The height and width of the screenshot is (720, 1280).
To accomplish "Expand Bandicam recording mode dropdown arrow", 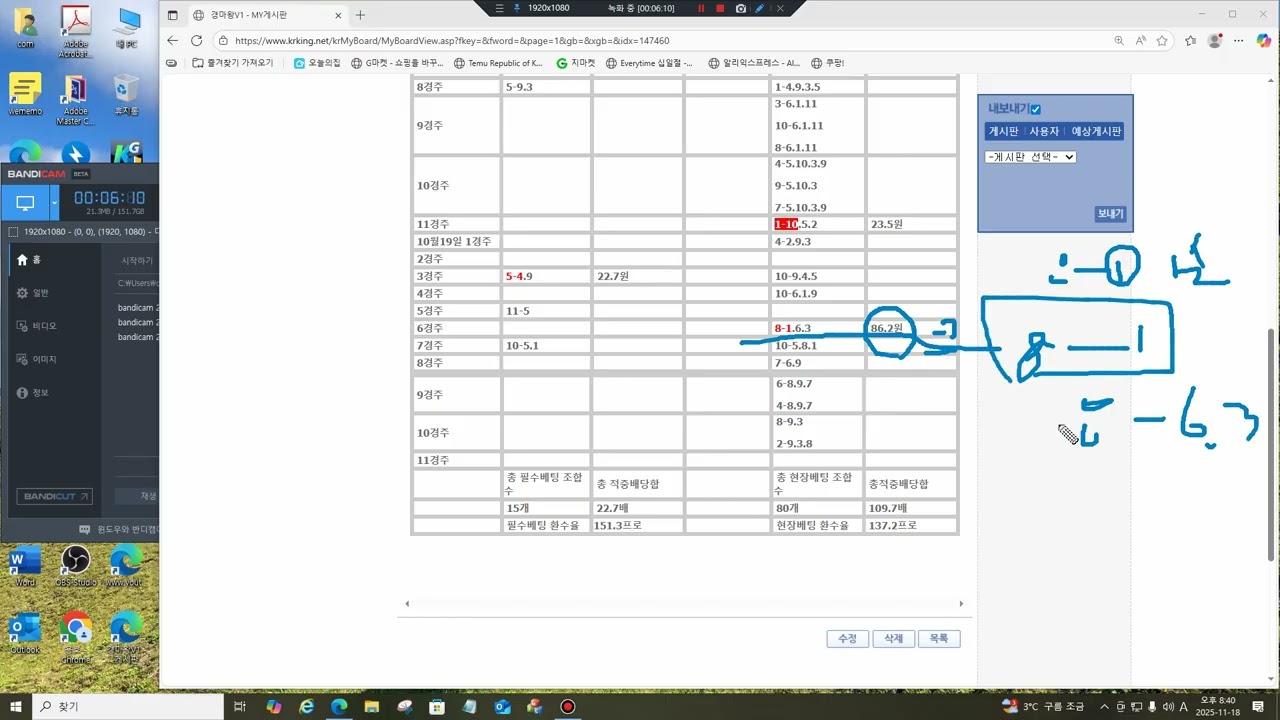I will point(55,203).
